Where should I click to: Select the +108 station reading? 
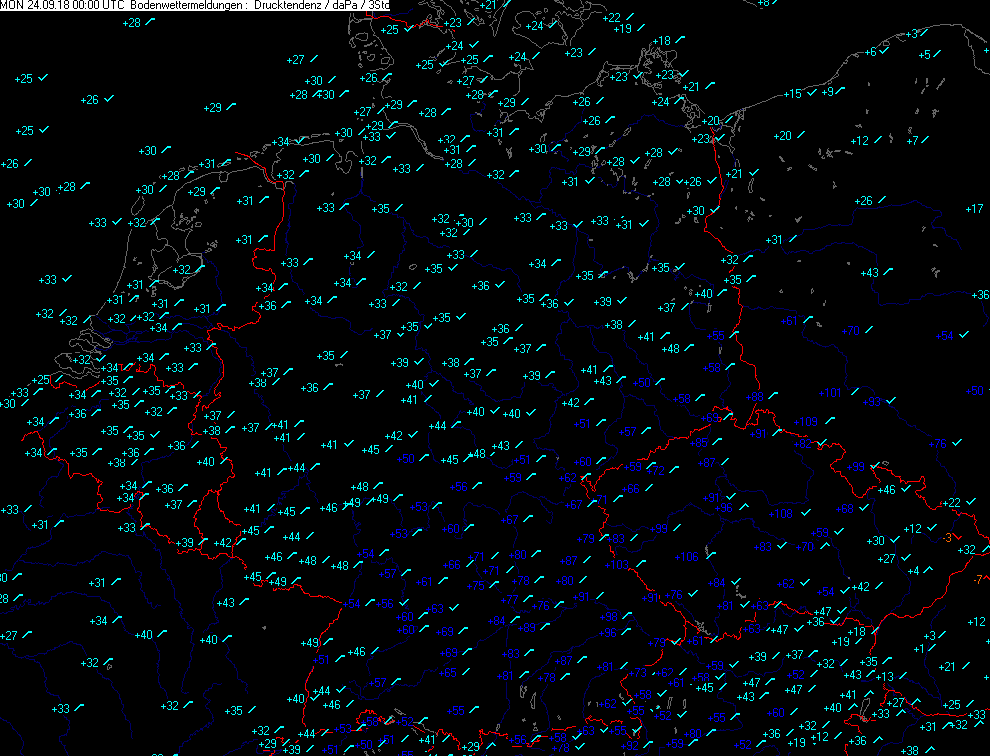[780, 514]
